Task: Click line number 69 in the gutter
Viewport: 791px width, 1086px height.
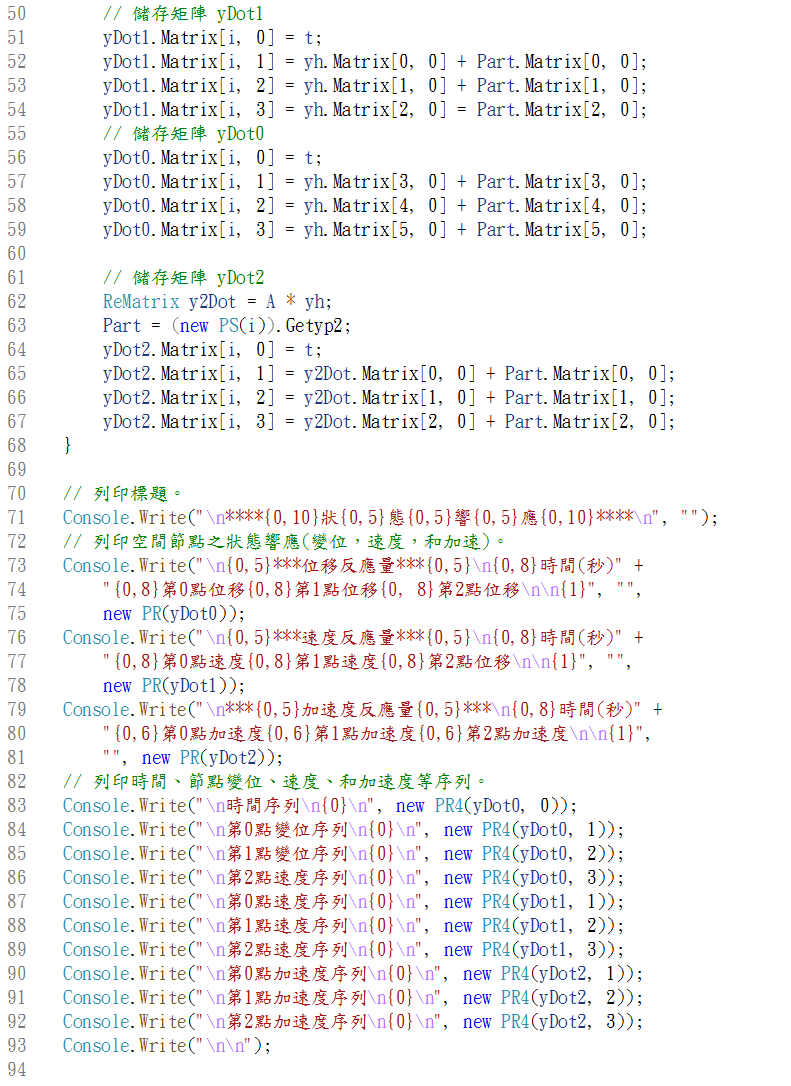Action: tap(17, 470)
